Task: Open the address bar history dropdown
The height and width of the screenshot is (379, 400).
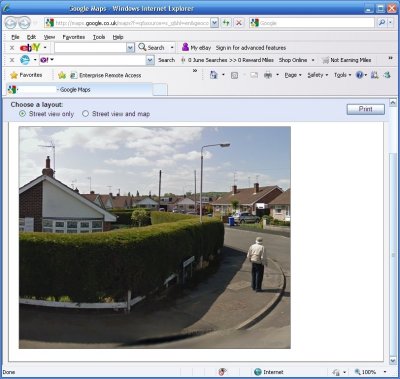Action: [x=215, y=23]
